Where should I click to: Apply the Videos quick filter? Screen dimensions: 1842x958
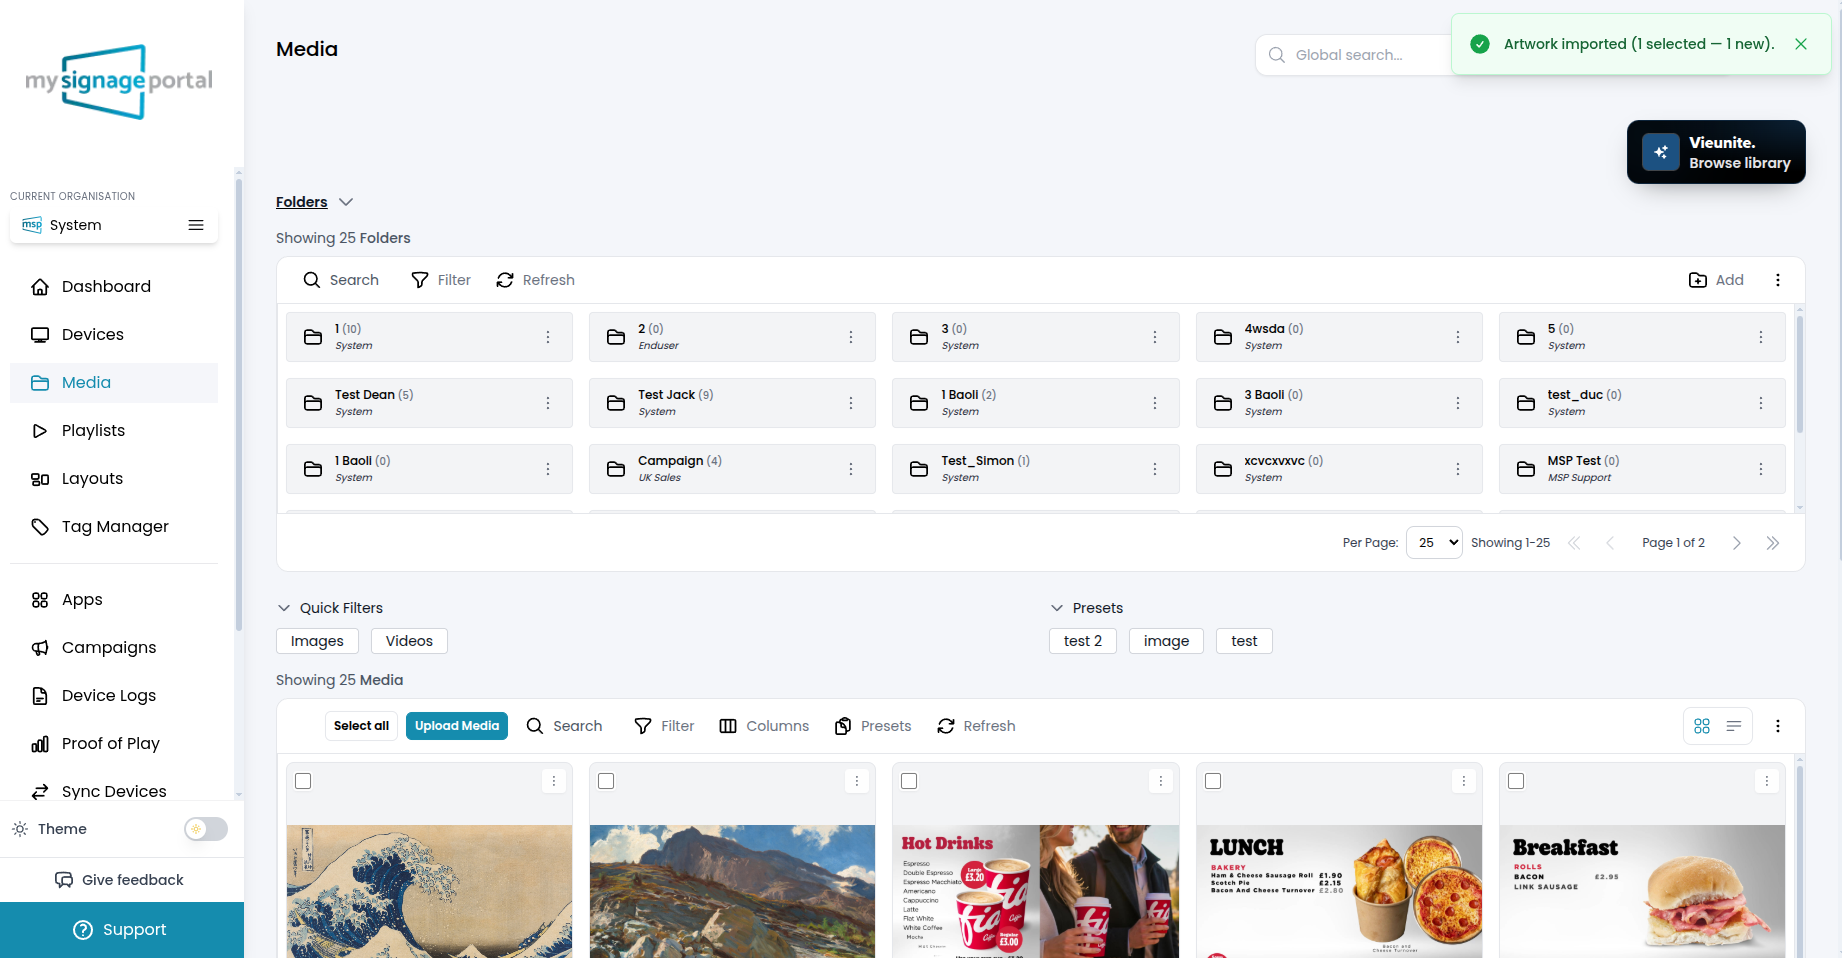pos(409,641)
